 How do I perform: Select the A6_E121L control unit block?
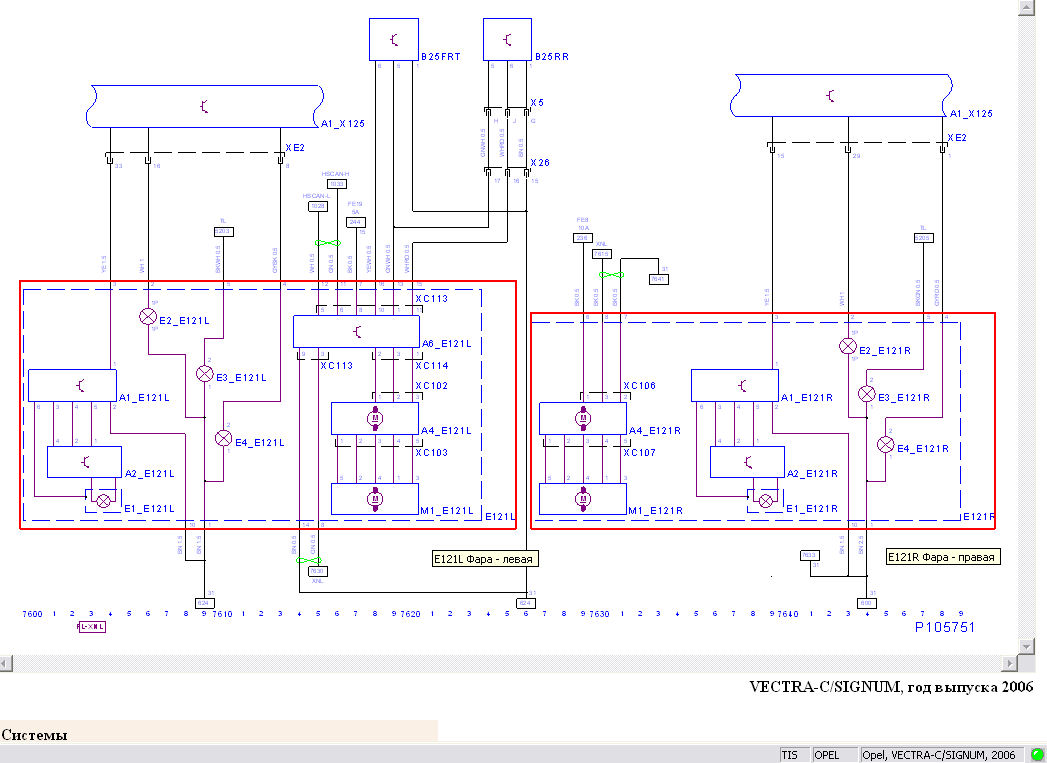pos(357,332)
